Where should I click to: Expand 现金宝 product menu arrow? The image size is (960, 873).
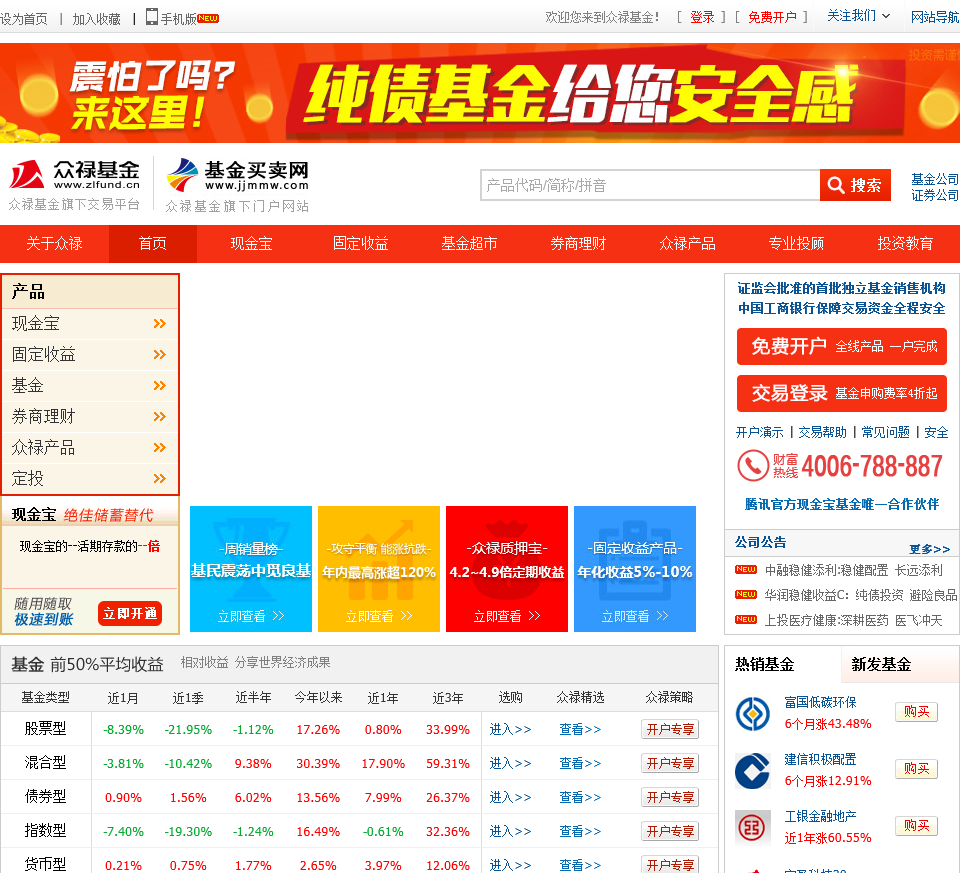[160, 323]
